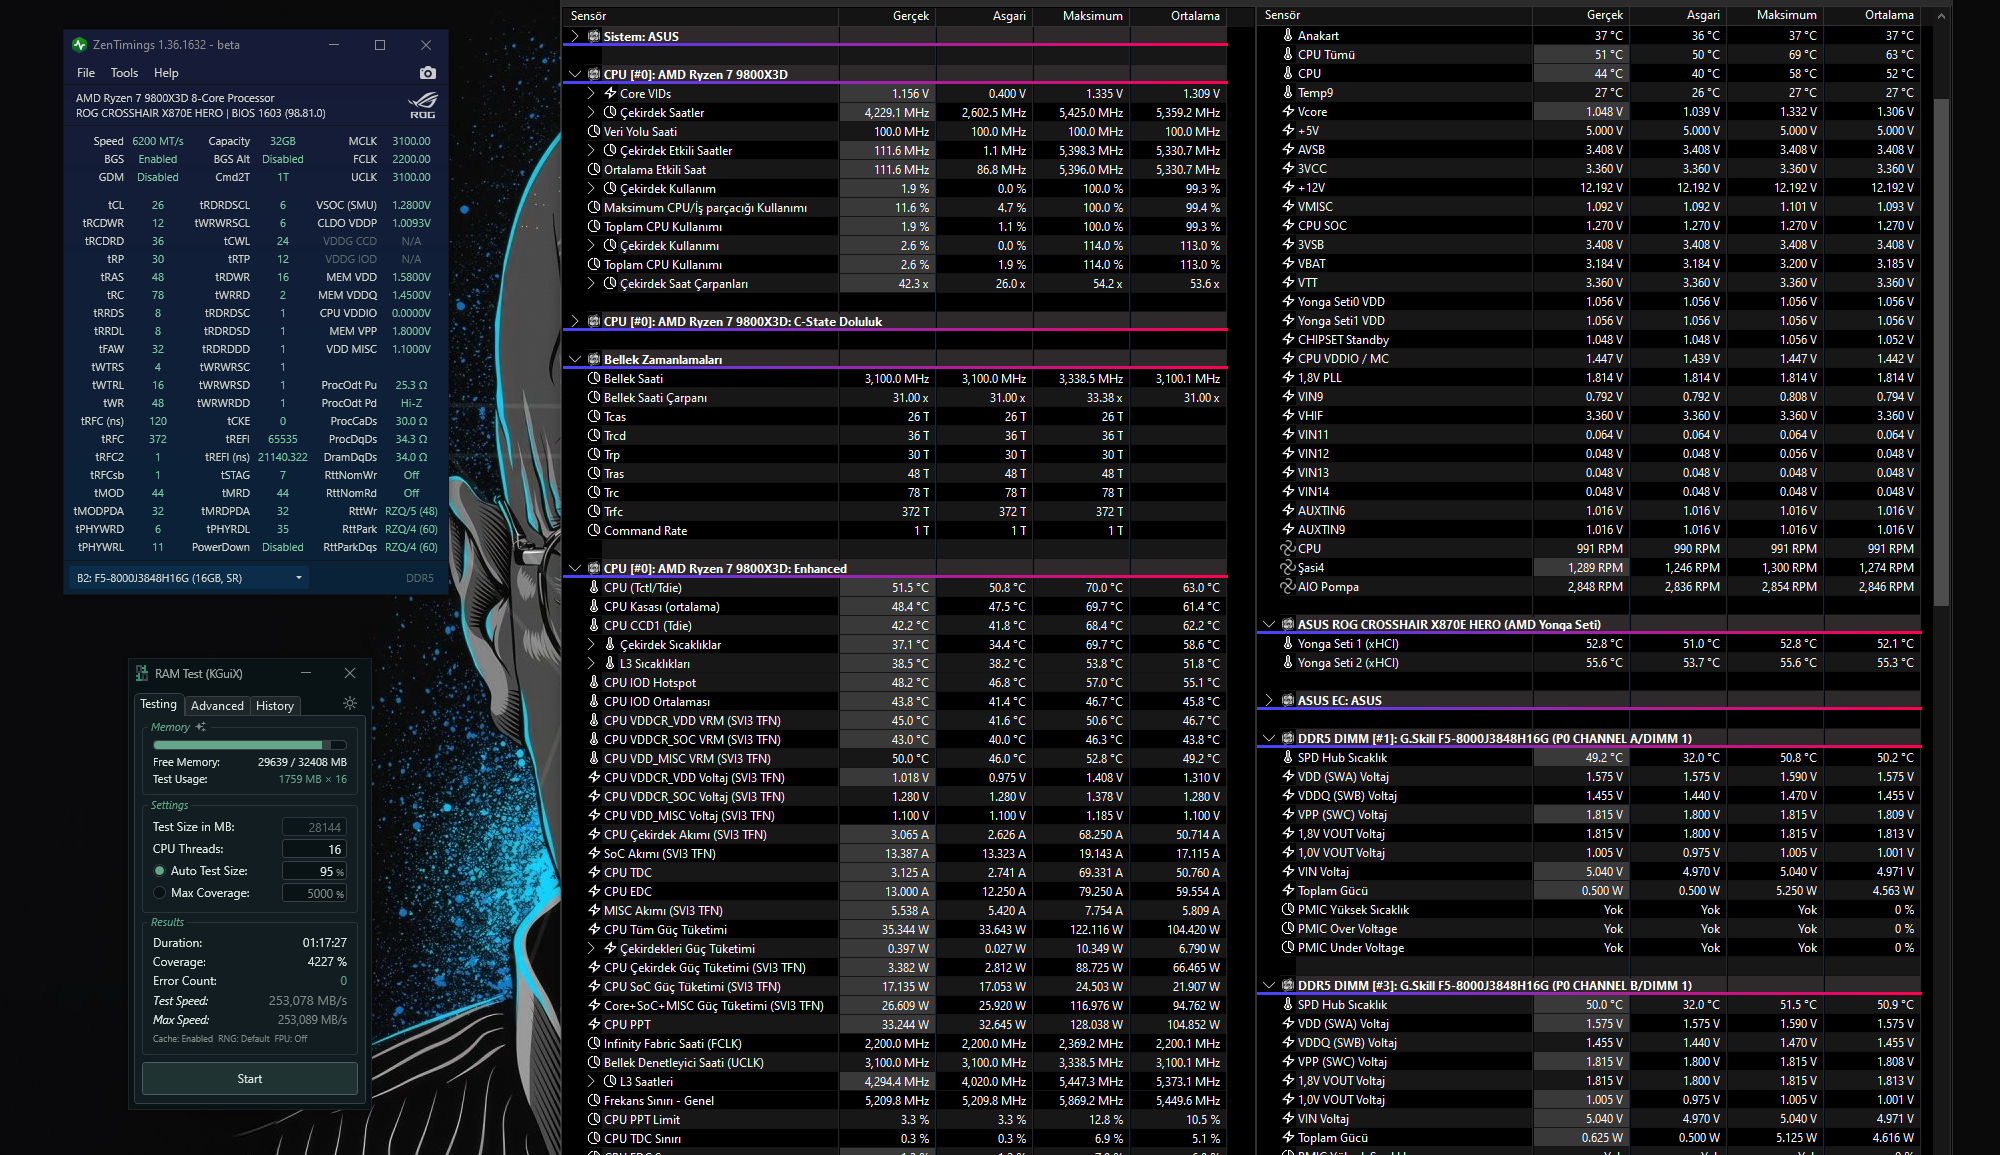
Task: Click the clock icon beside Bellek Saati Çarpanı
Action: (594, 398)
